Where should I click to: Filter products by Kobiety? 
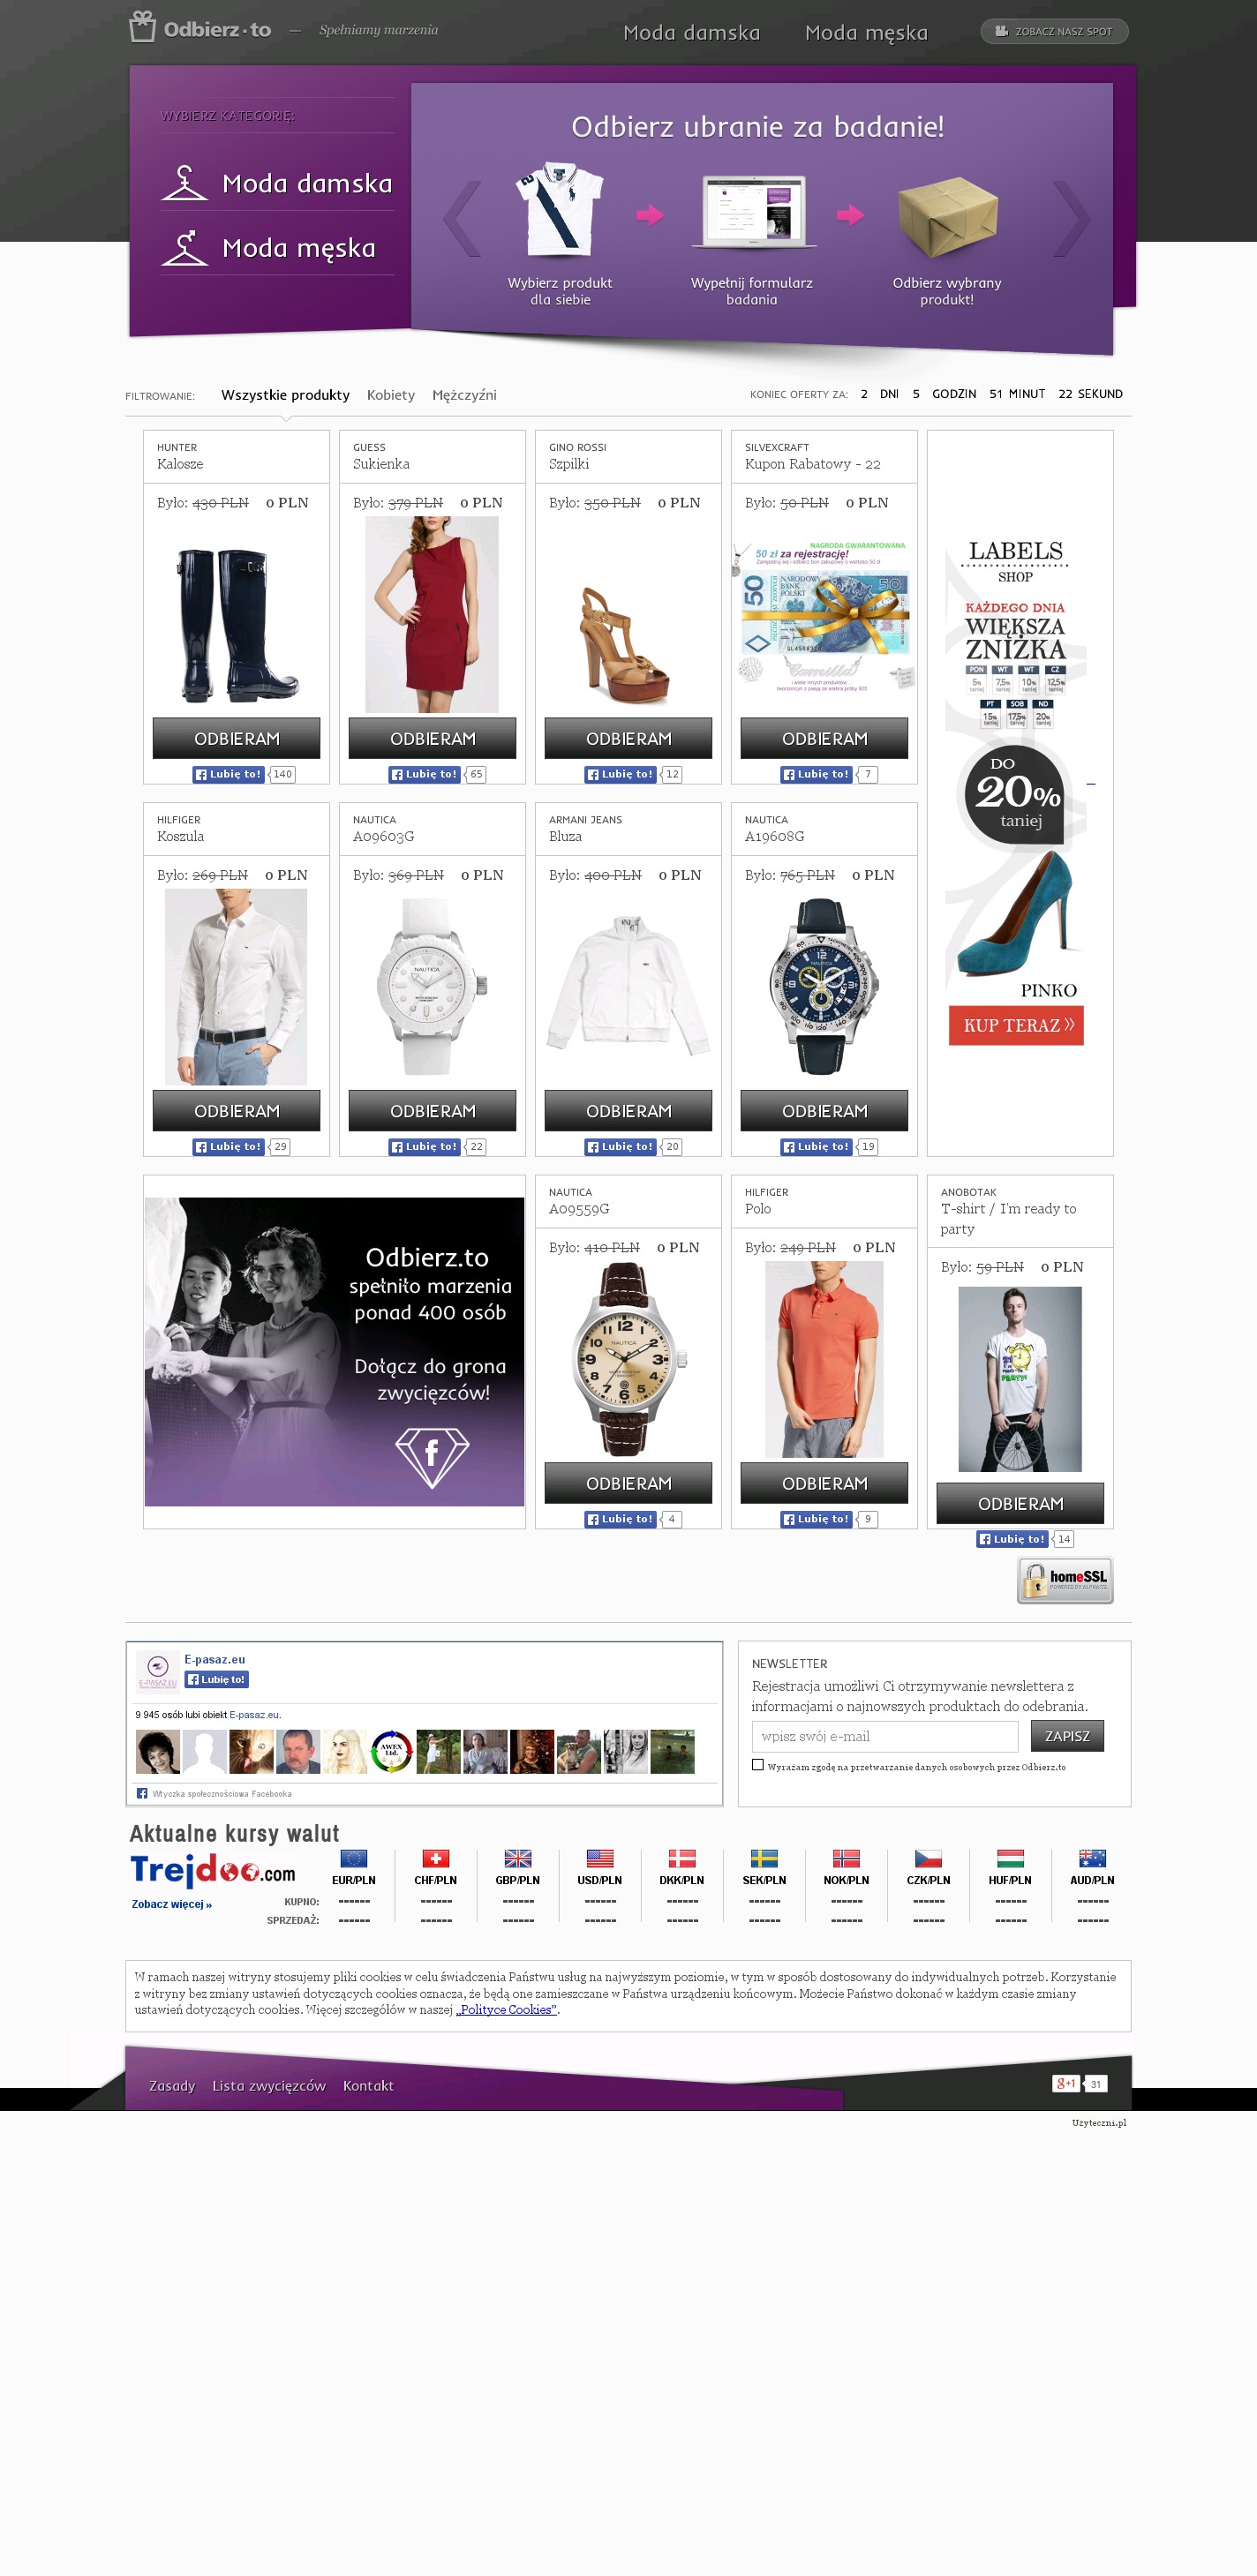pos(391,395)
